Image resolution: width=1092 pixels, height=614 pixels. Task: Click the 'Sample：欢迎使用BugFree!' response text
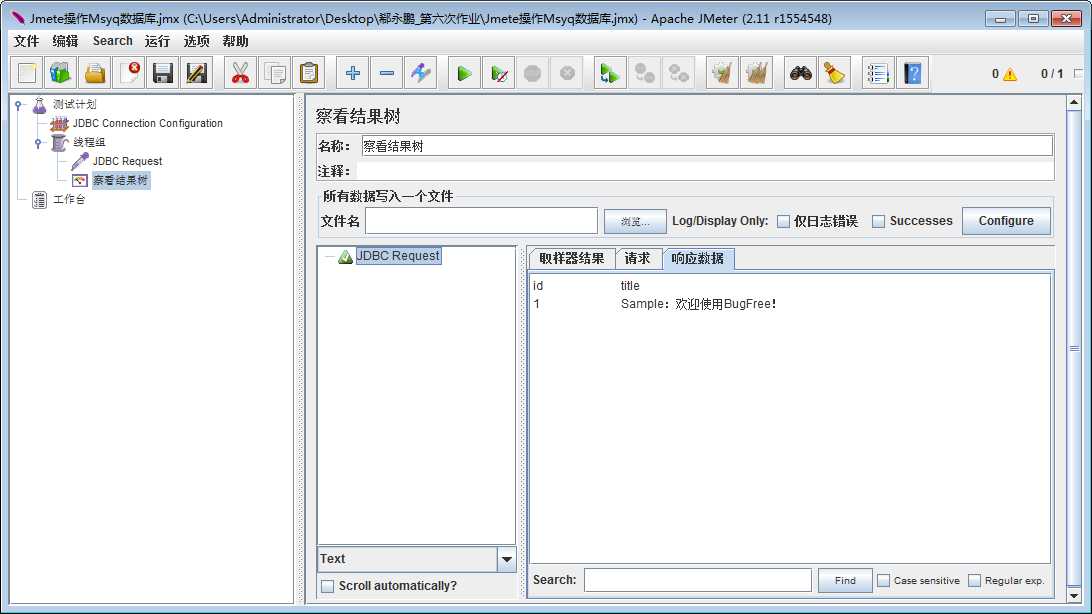pos(699,304)
